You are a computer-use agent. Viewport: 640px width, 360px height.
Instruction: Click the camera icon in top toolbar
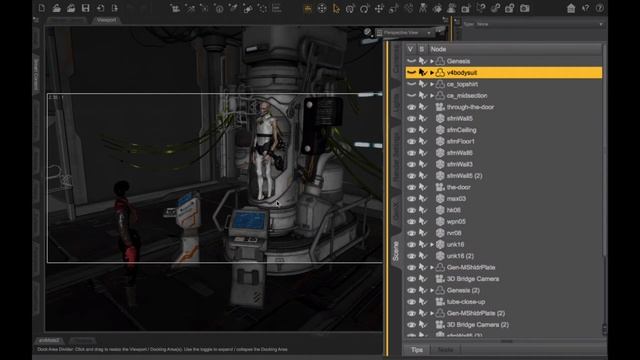tap(524, 8)
